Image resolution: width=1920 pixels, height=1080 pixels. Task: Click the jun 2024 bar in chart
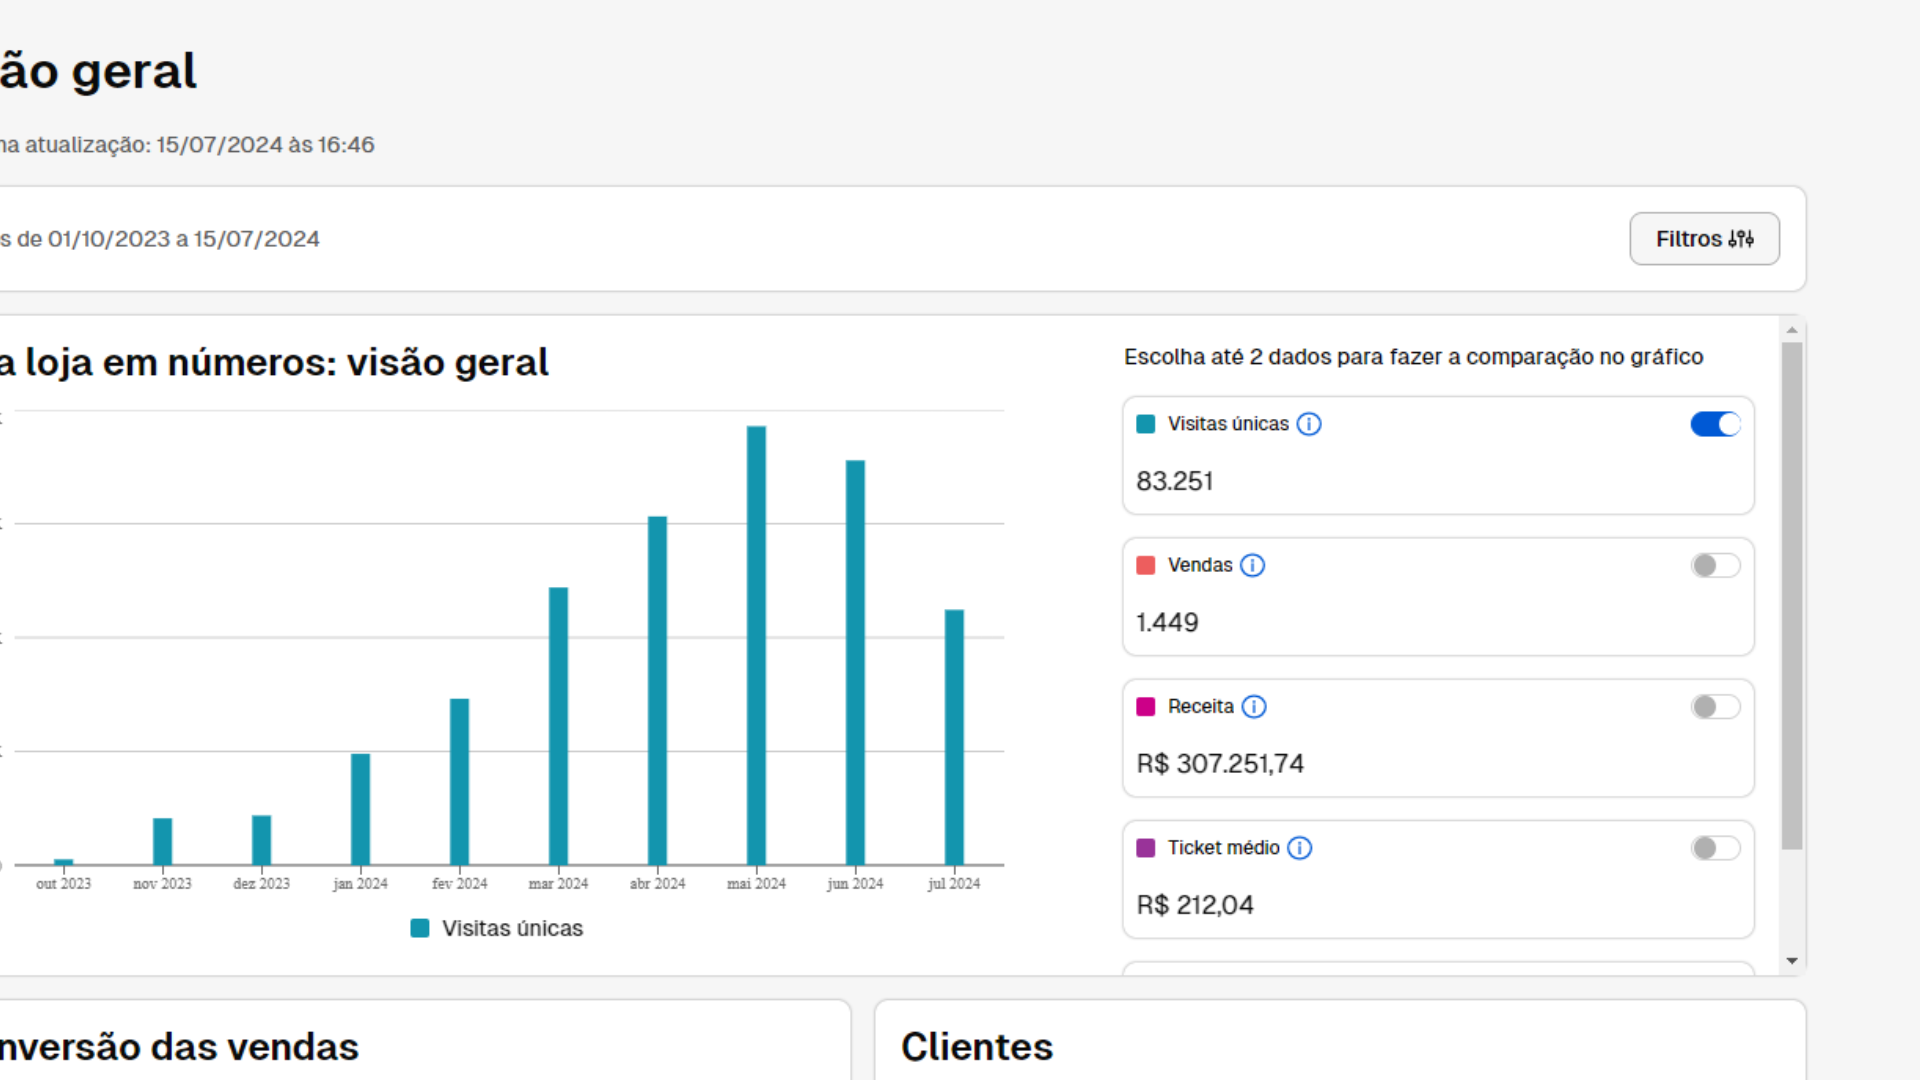[855, 662]
